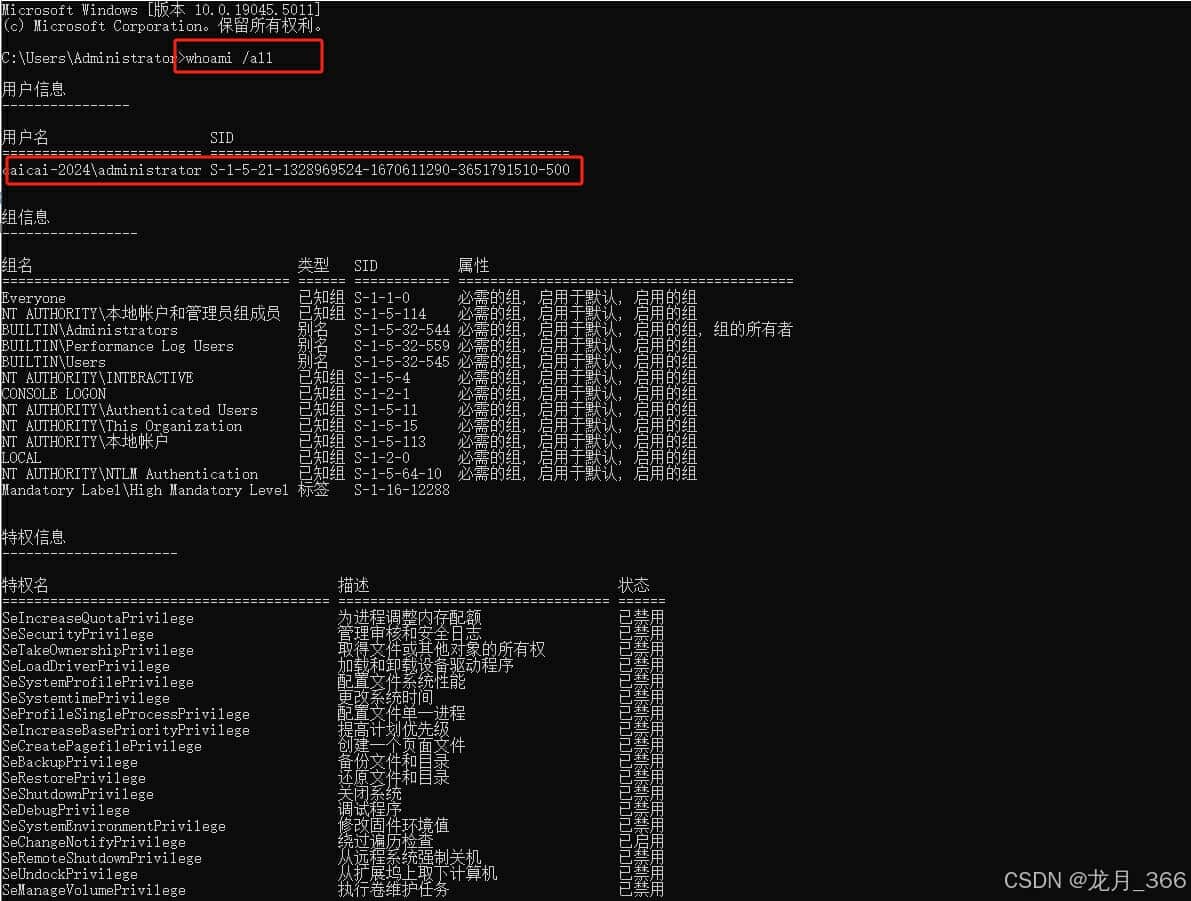
Task: Click the SeChangeNotifyPrivilege entry
Action: click(93, 842)
